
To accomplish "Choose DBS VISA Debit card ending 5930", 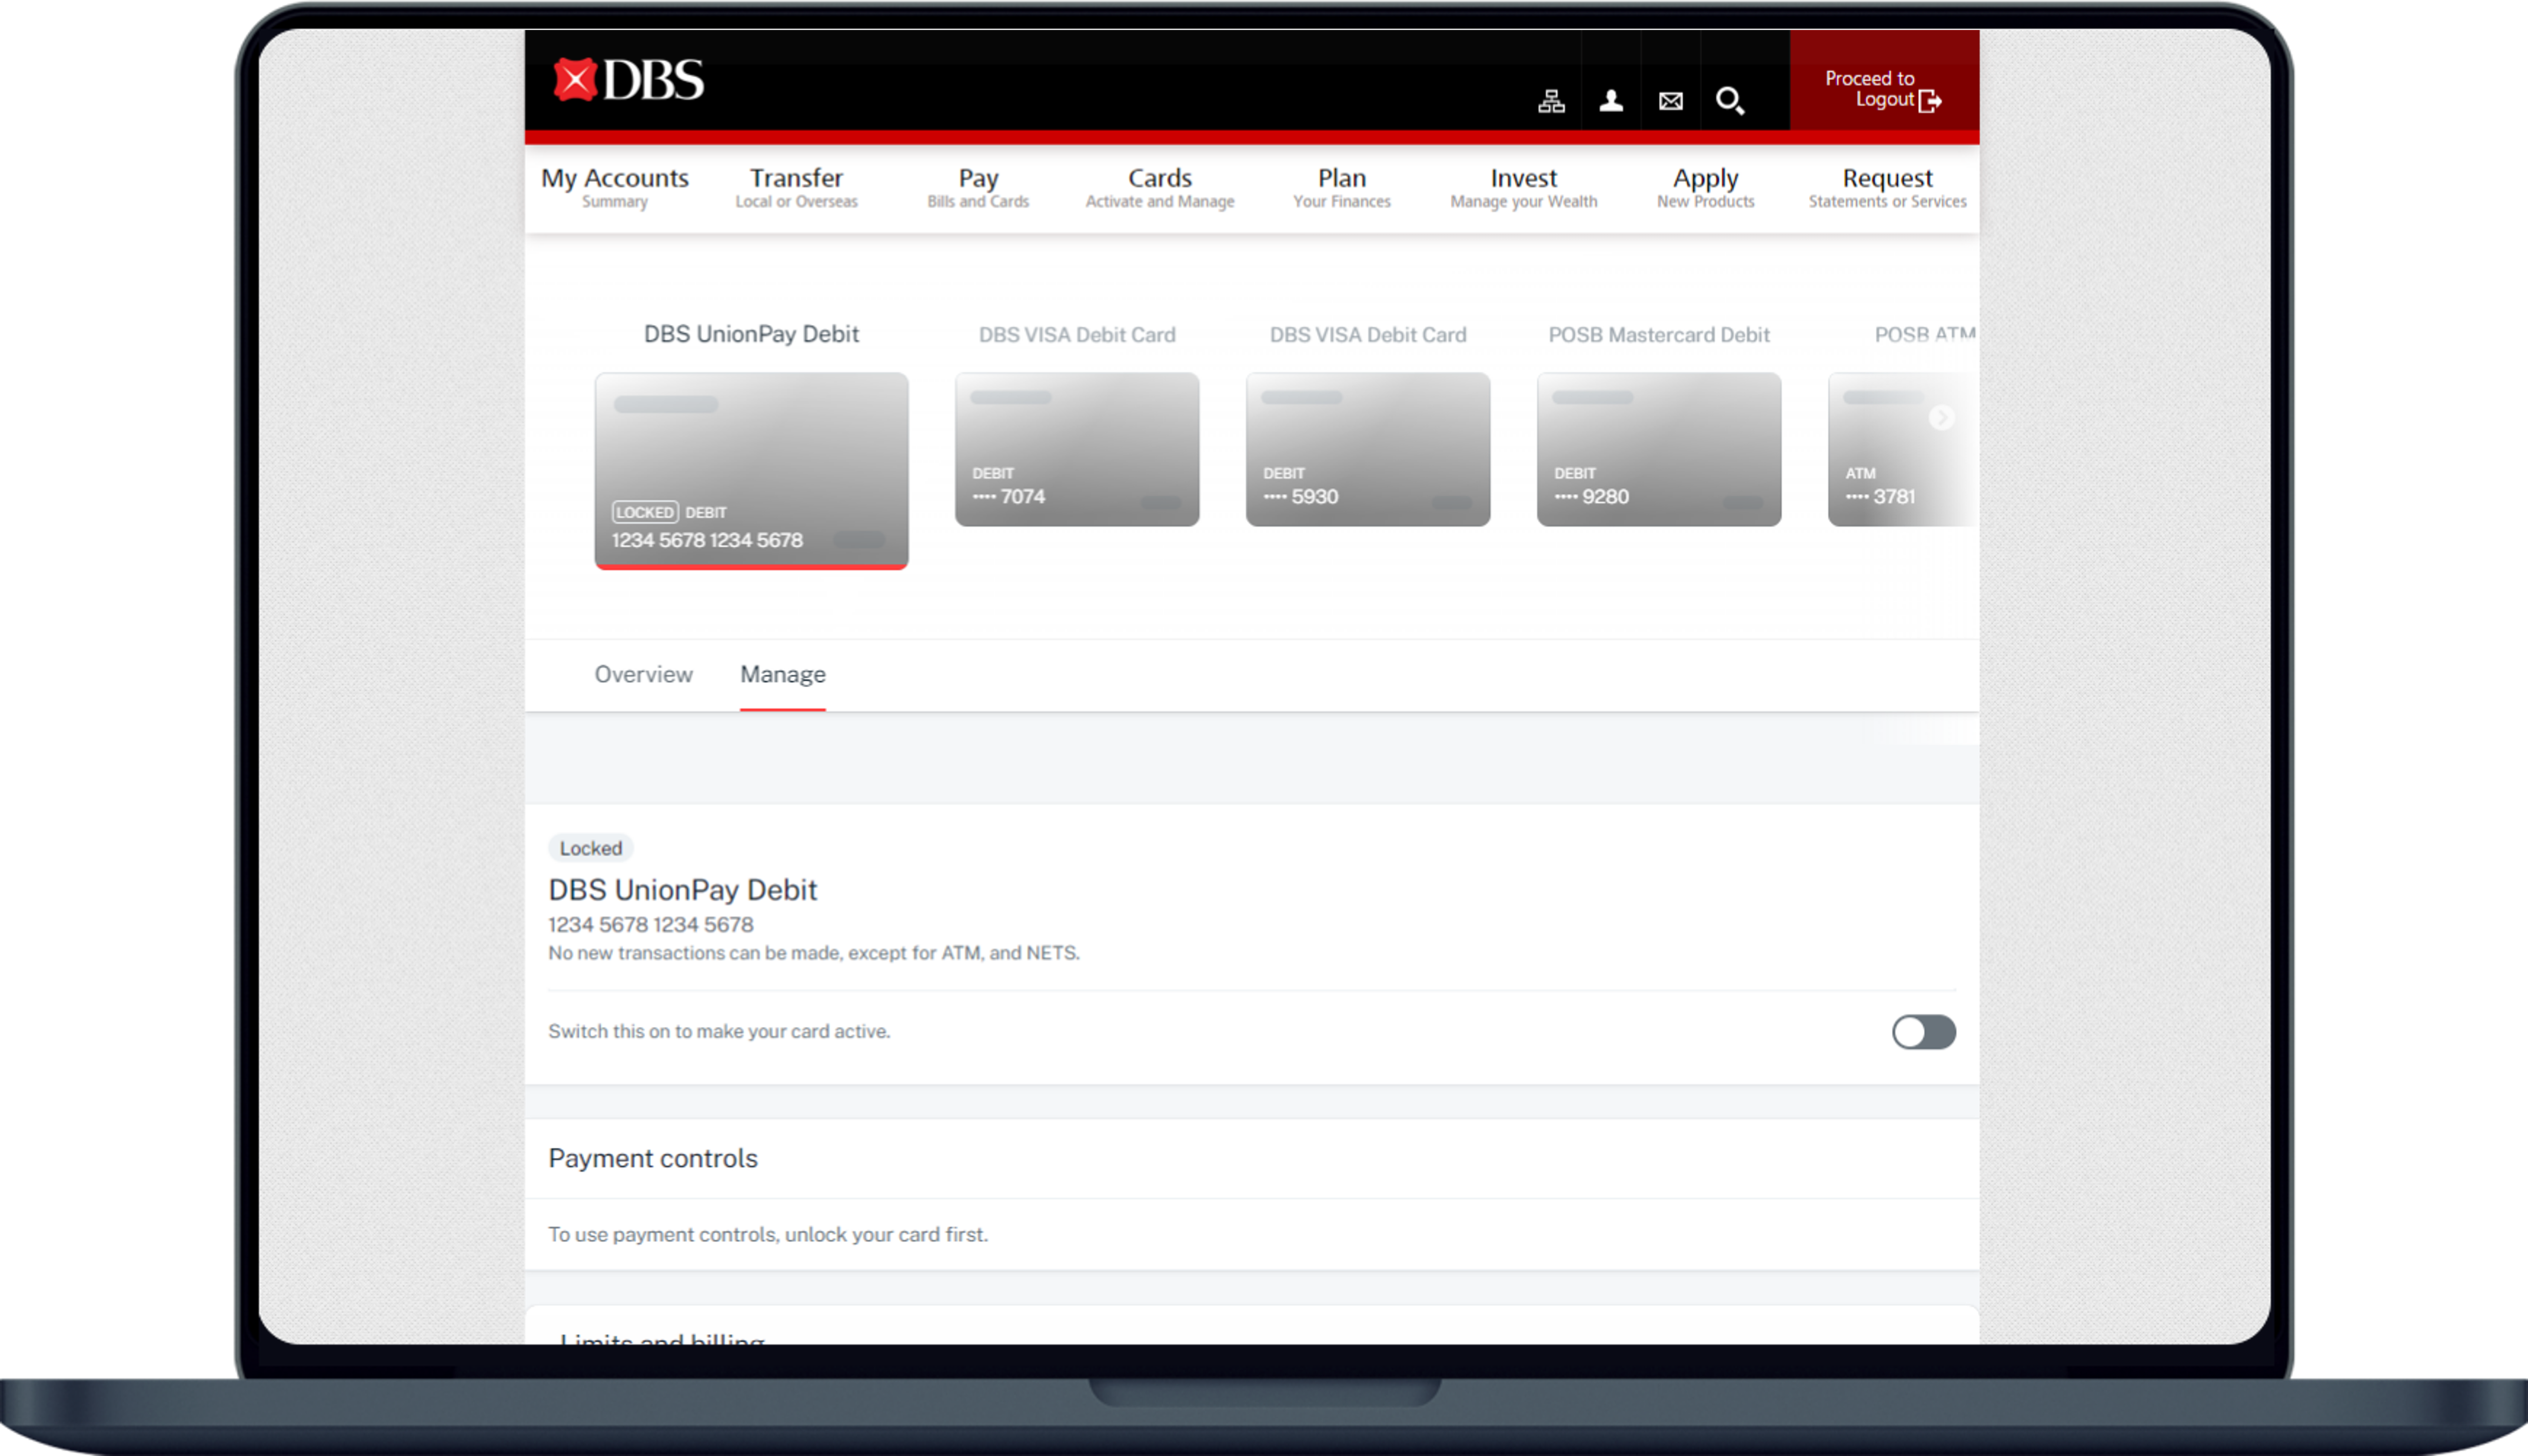I will (1367, 449).
